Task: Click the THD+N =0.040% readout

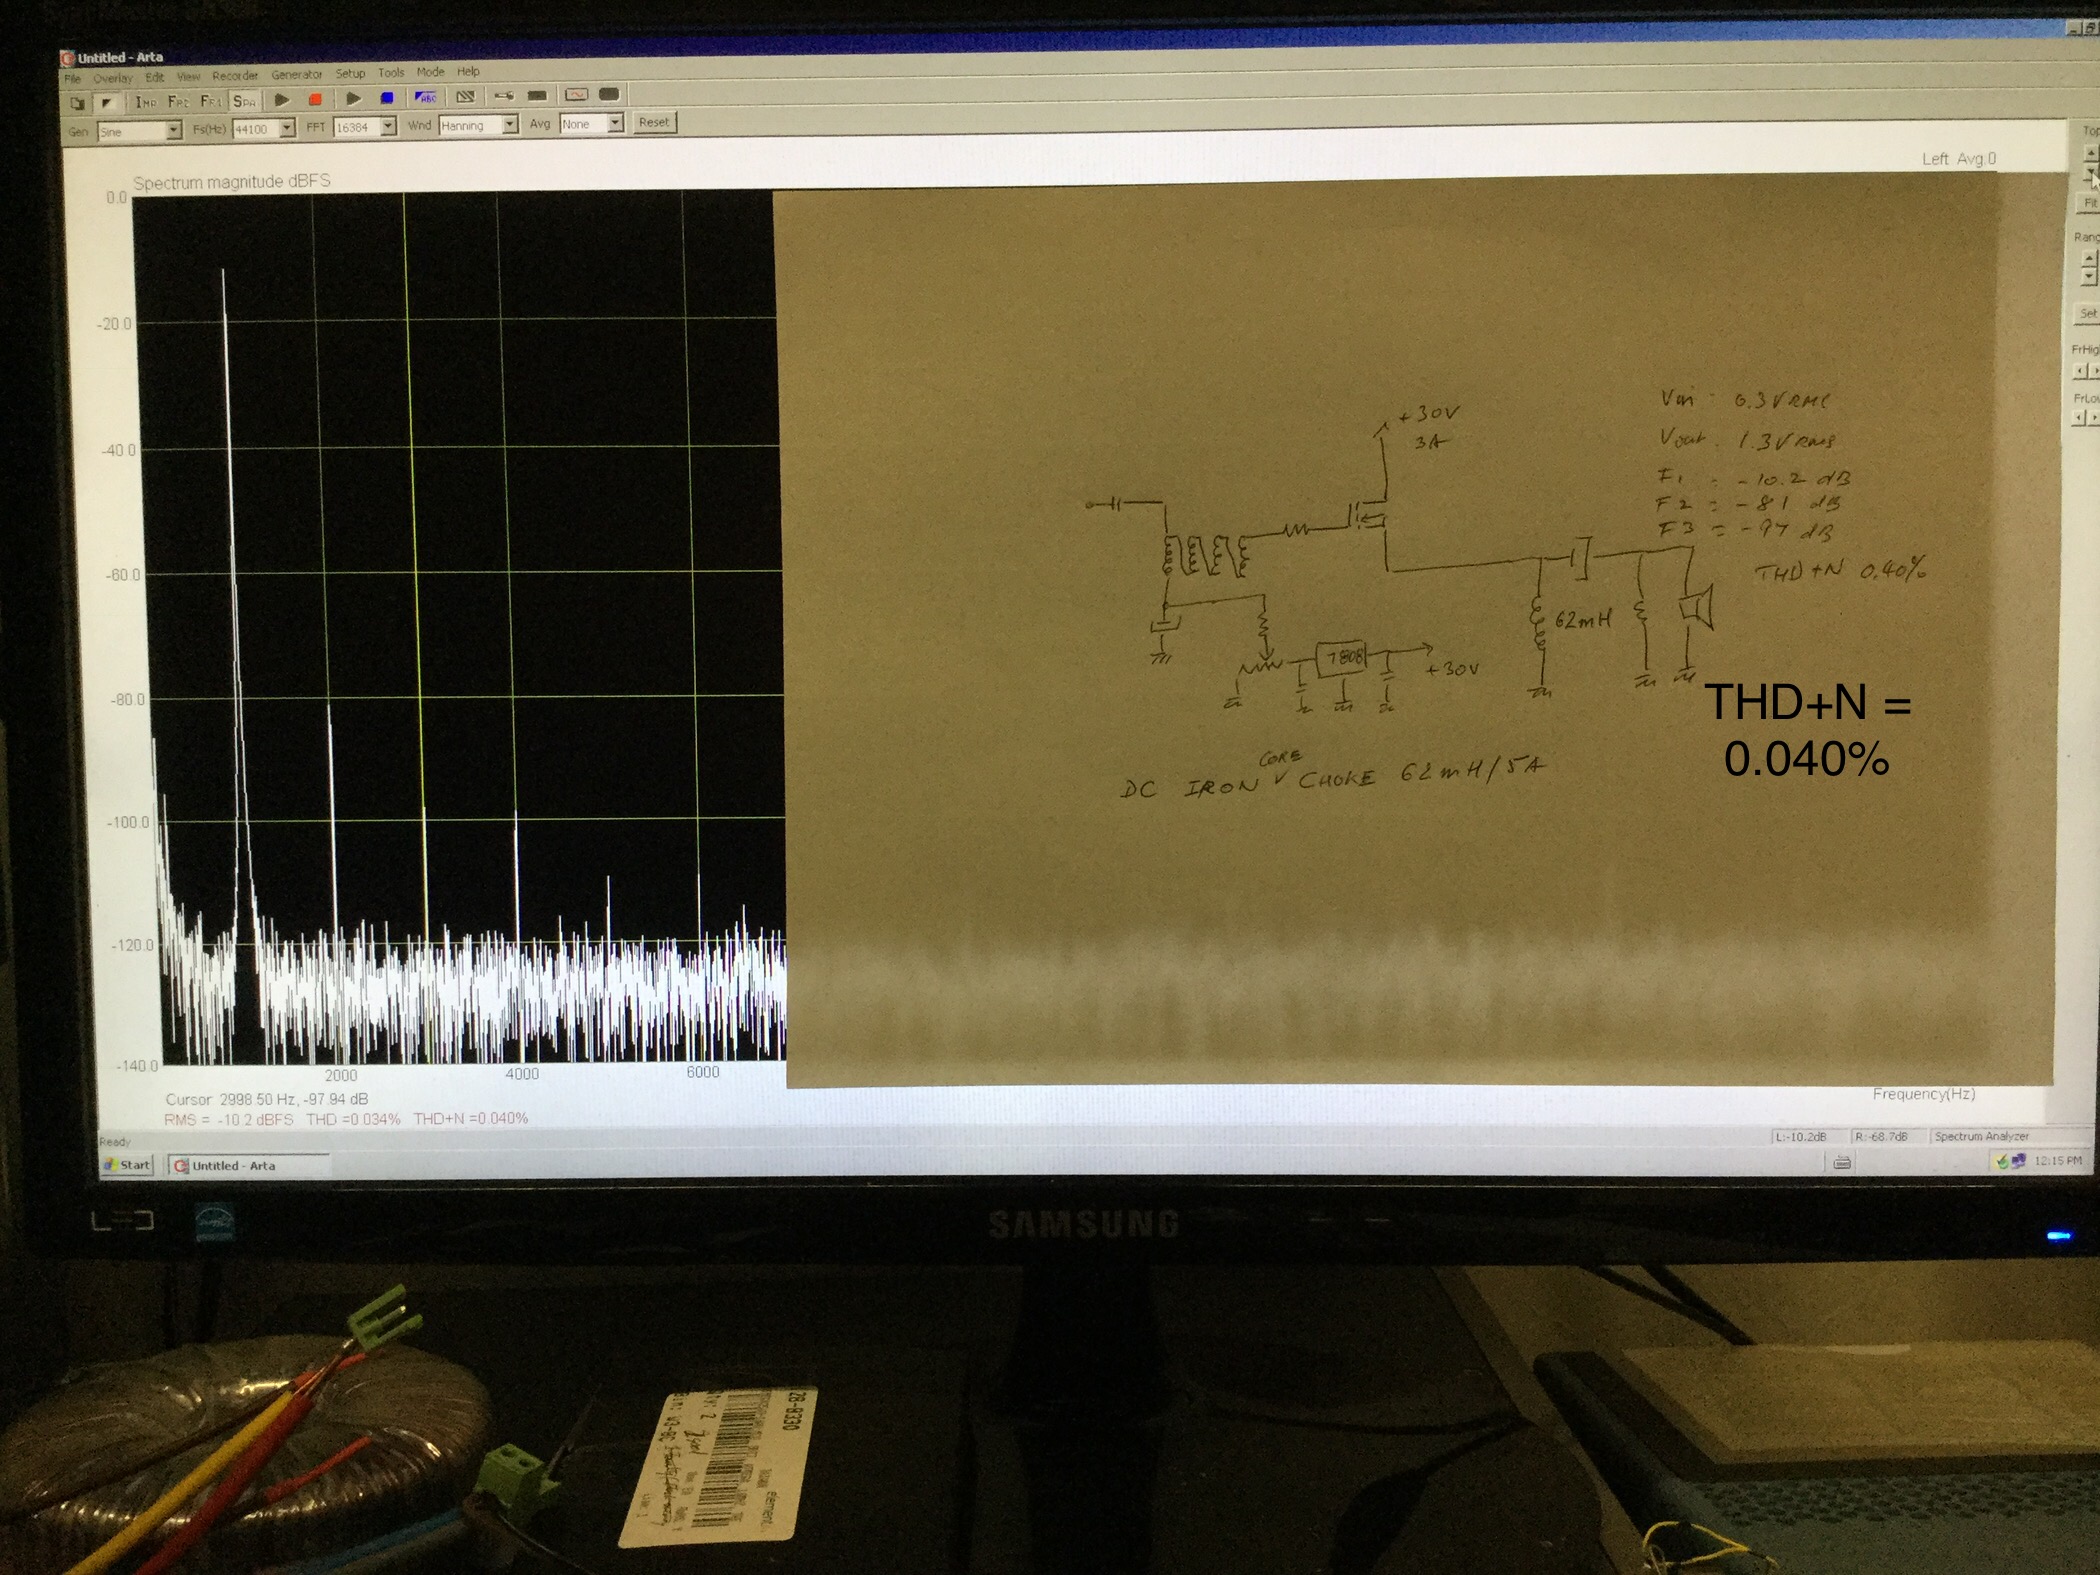Action: tap(470, 1118)
